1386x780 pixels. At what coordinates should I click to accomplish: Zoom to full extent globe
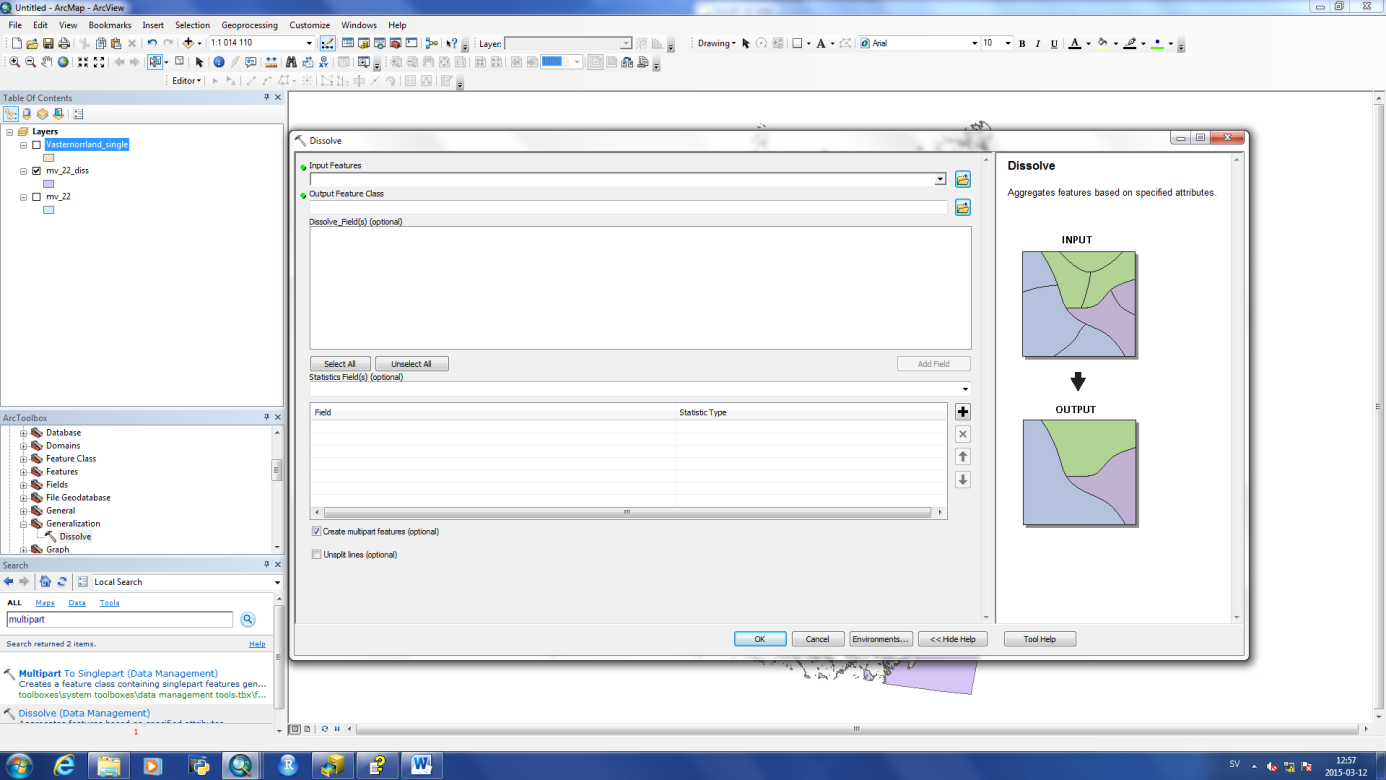(63, 62)
